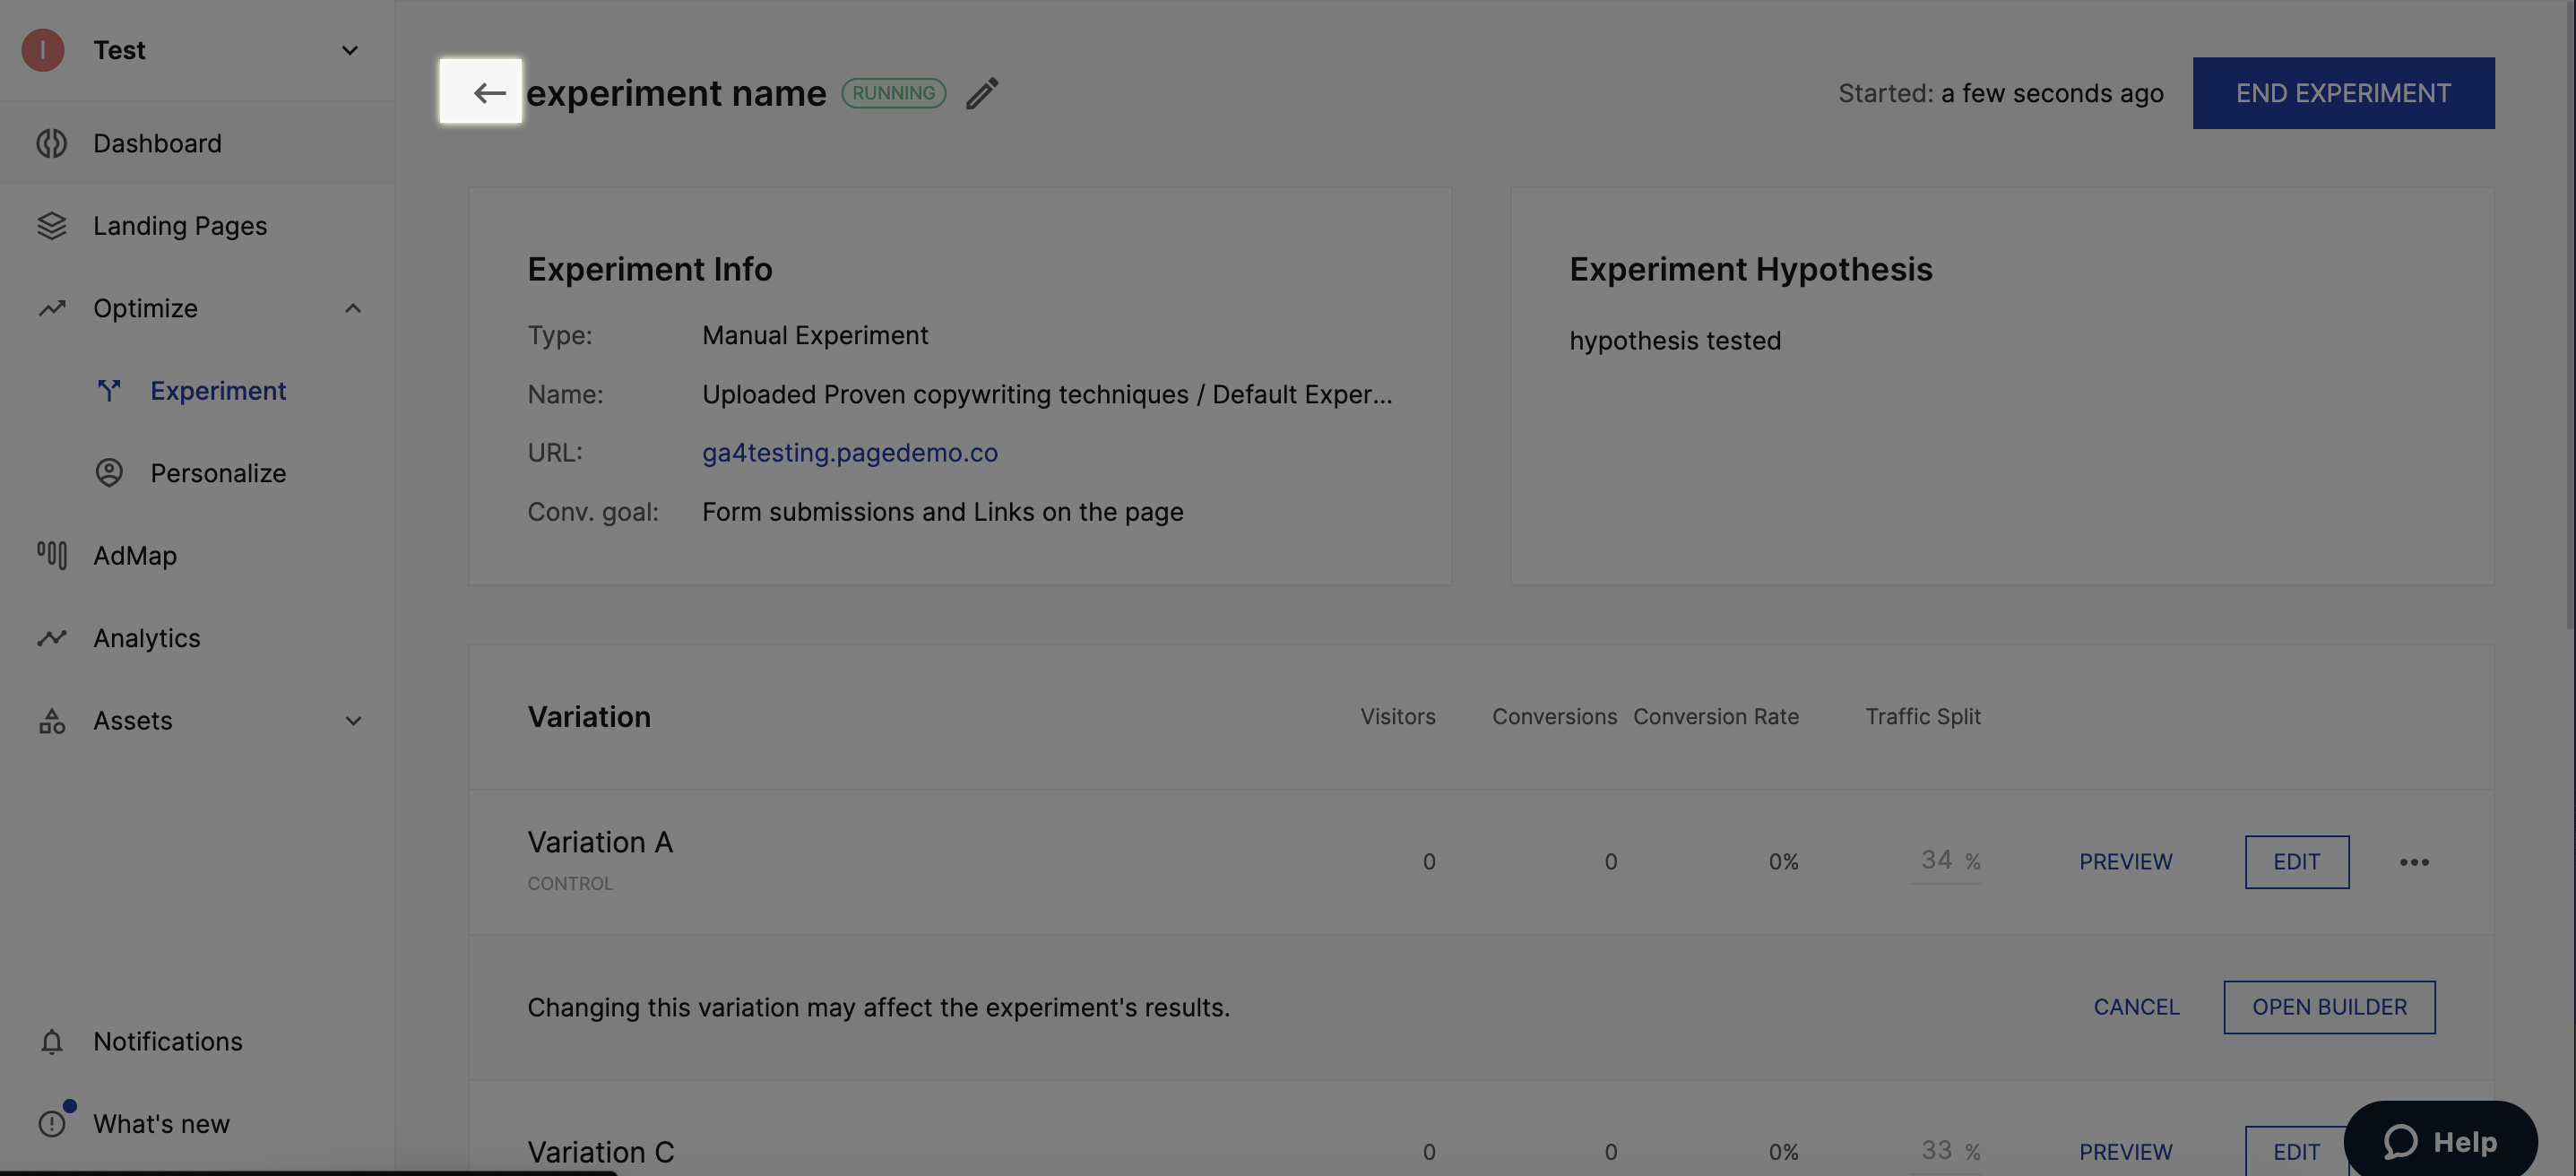Viewport: 2576px width, 1176px height.
Task: Open the Help chat widget
Action: (x=2440, y=1141)
